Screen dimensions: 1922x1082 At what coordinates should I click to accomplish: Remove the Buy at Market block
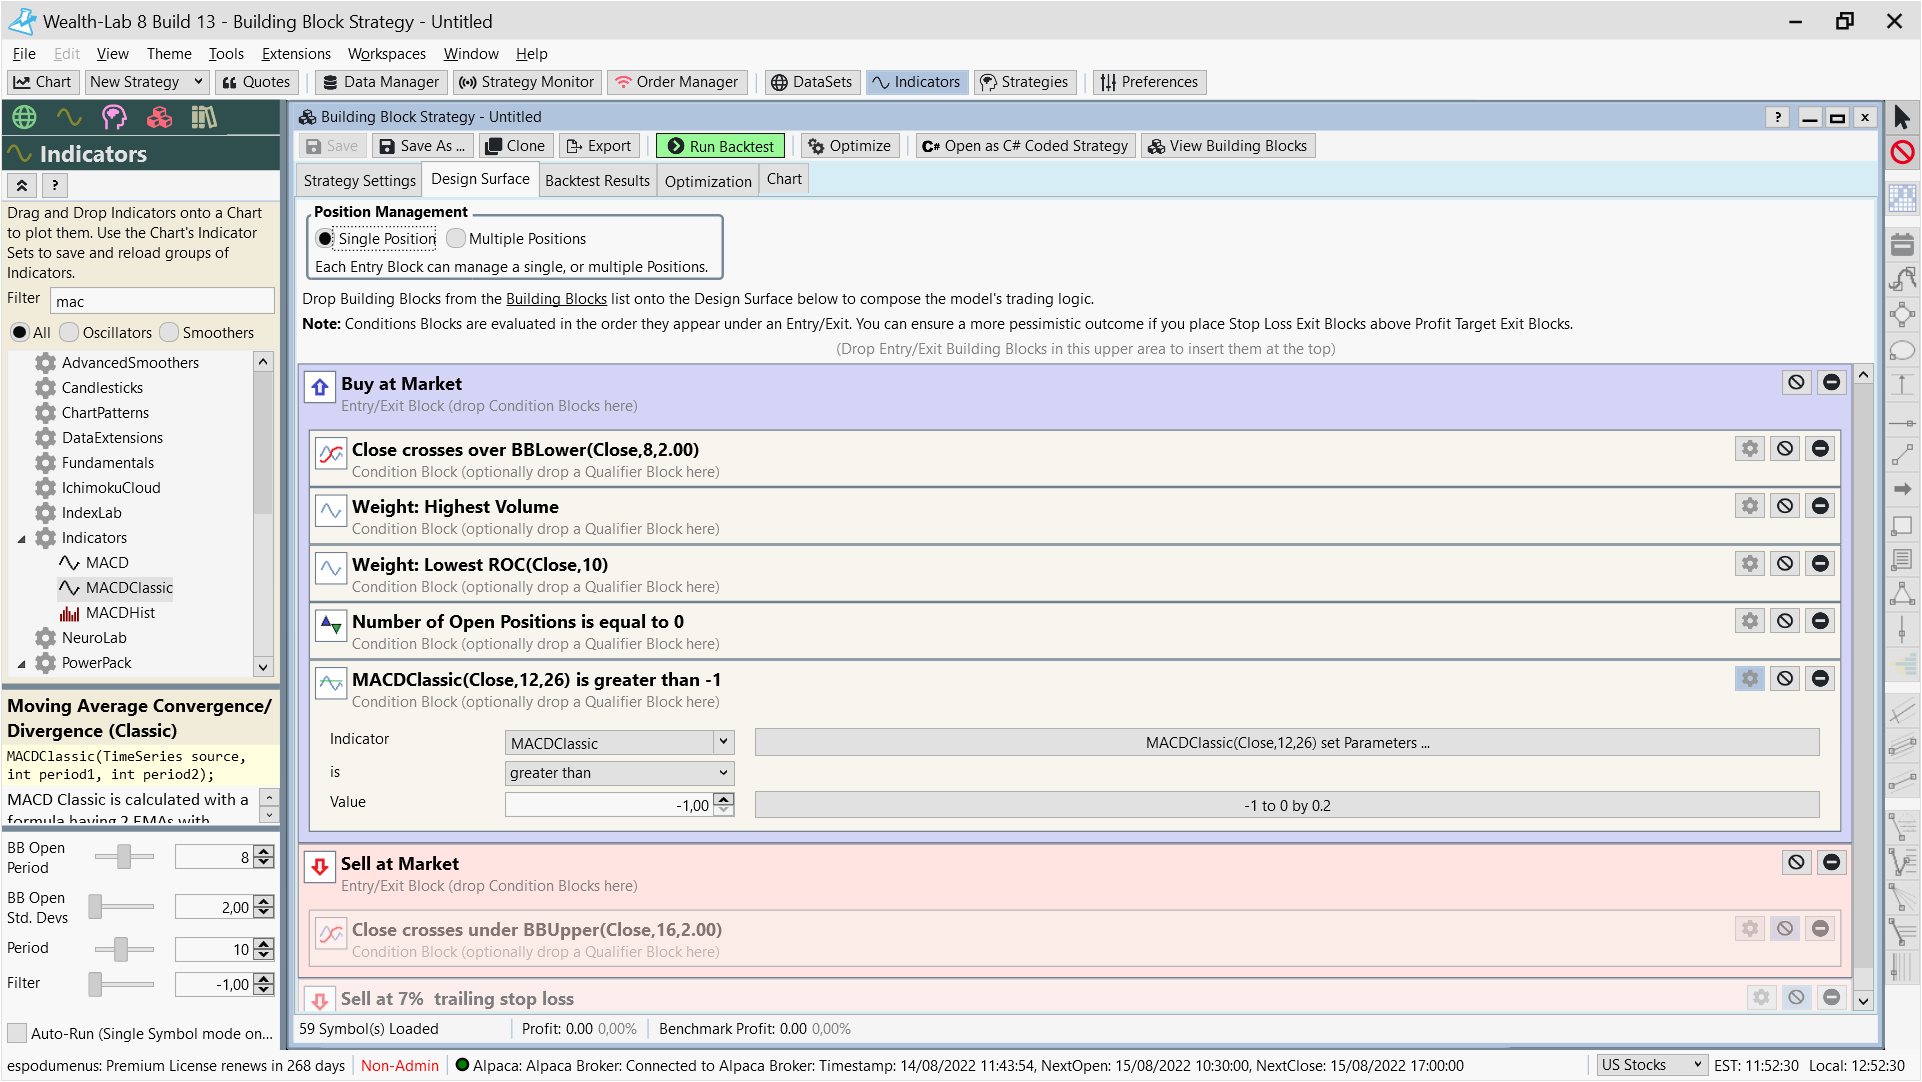click(1831, 383)
